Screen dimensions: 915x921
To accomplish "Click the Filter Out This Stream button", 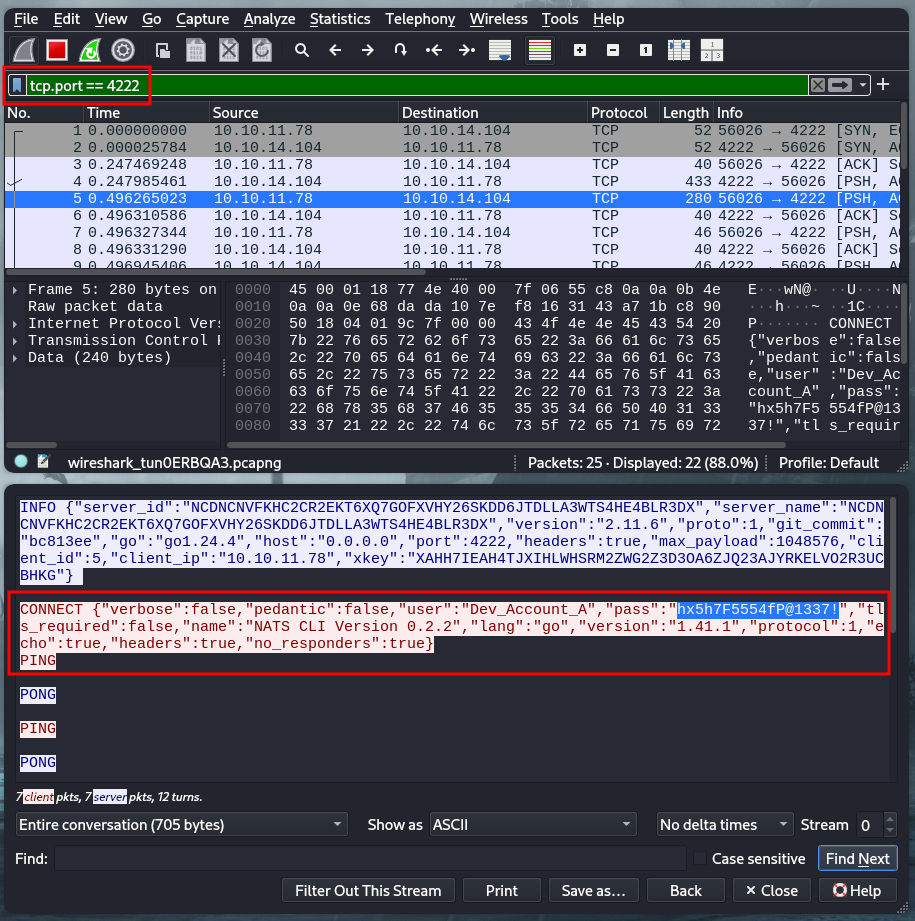I will click(369, 890).
